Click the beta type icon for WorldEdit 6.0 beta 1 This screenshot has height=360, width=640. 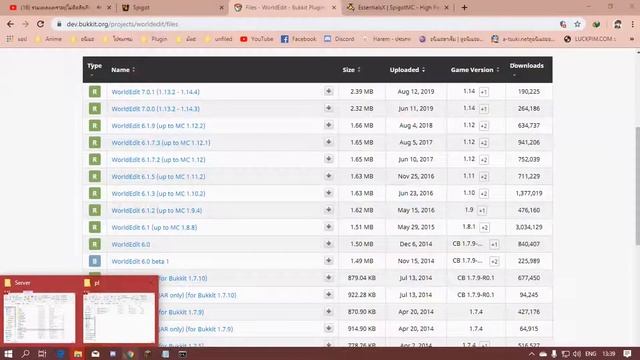pos(95,261)
